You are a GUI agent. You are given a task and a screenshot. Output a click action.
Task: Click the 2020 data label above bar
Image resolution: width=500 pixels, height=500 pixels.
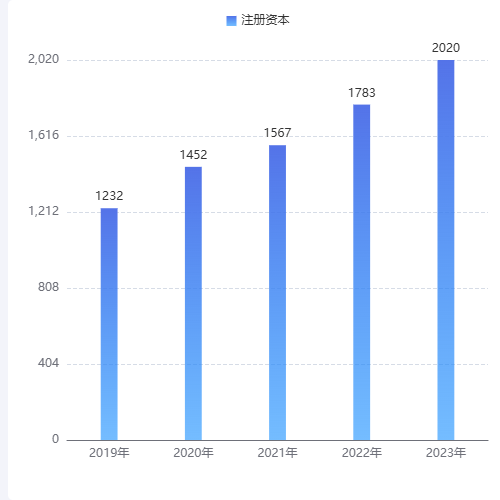point(446,48)
